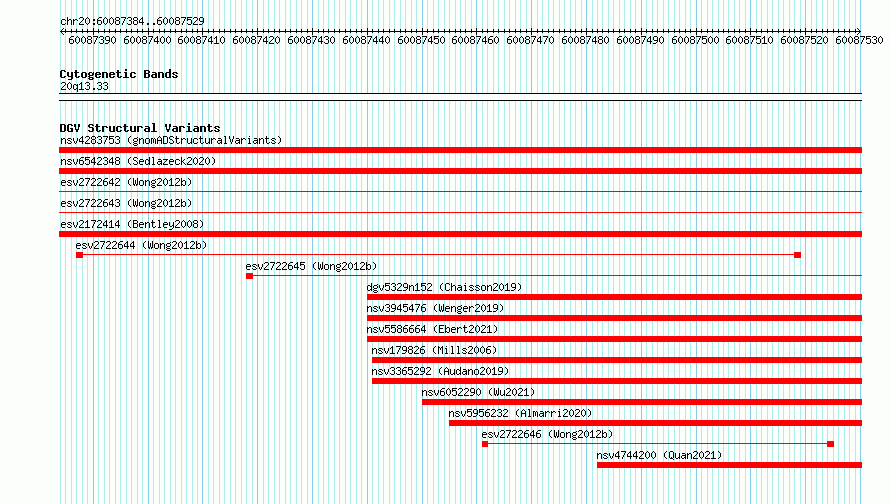Open dgv5329n152 Chaisson2019 variant label
The image size is (890, 504).
coord(444,287)
